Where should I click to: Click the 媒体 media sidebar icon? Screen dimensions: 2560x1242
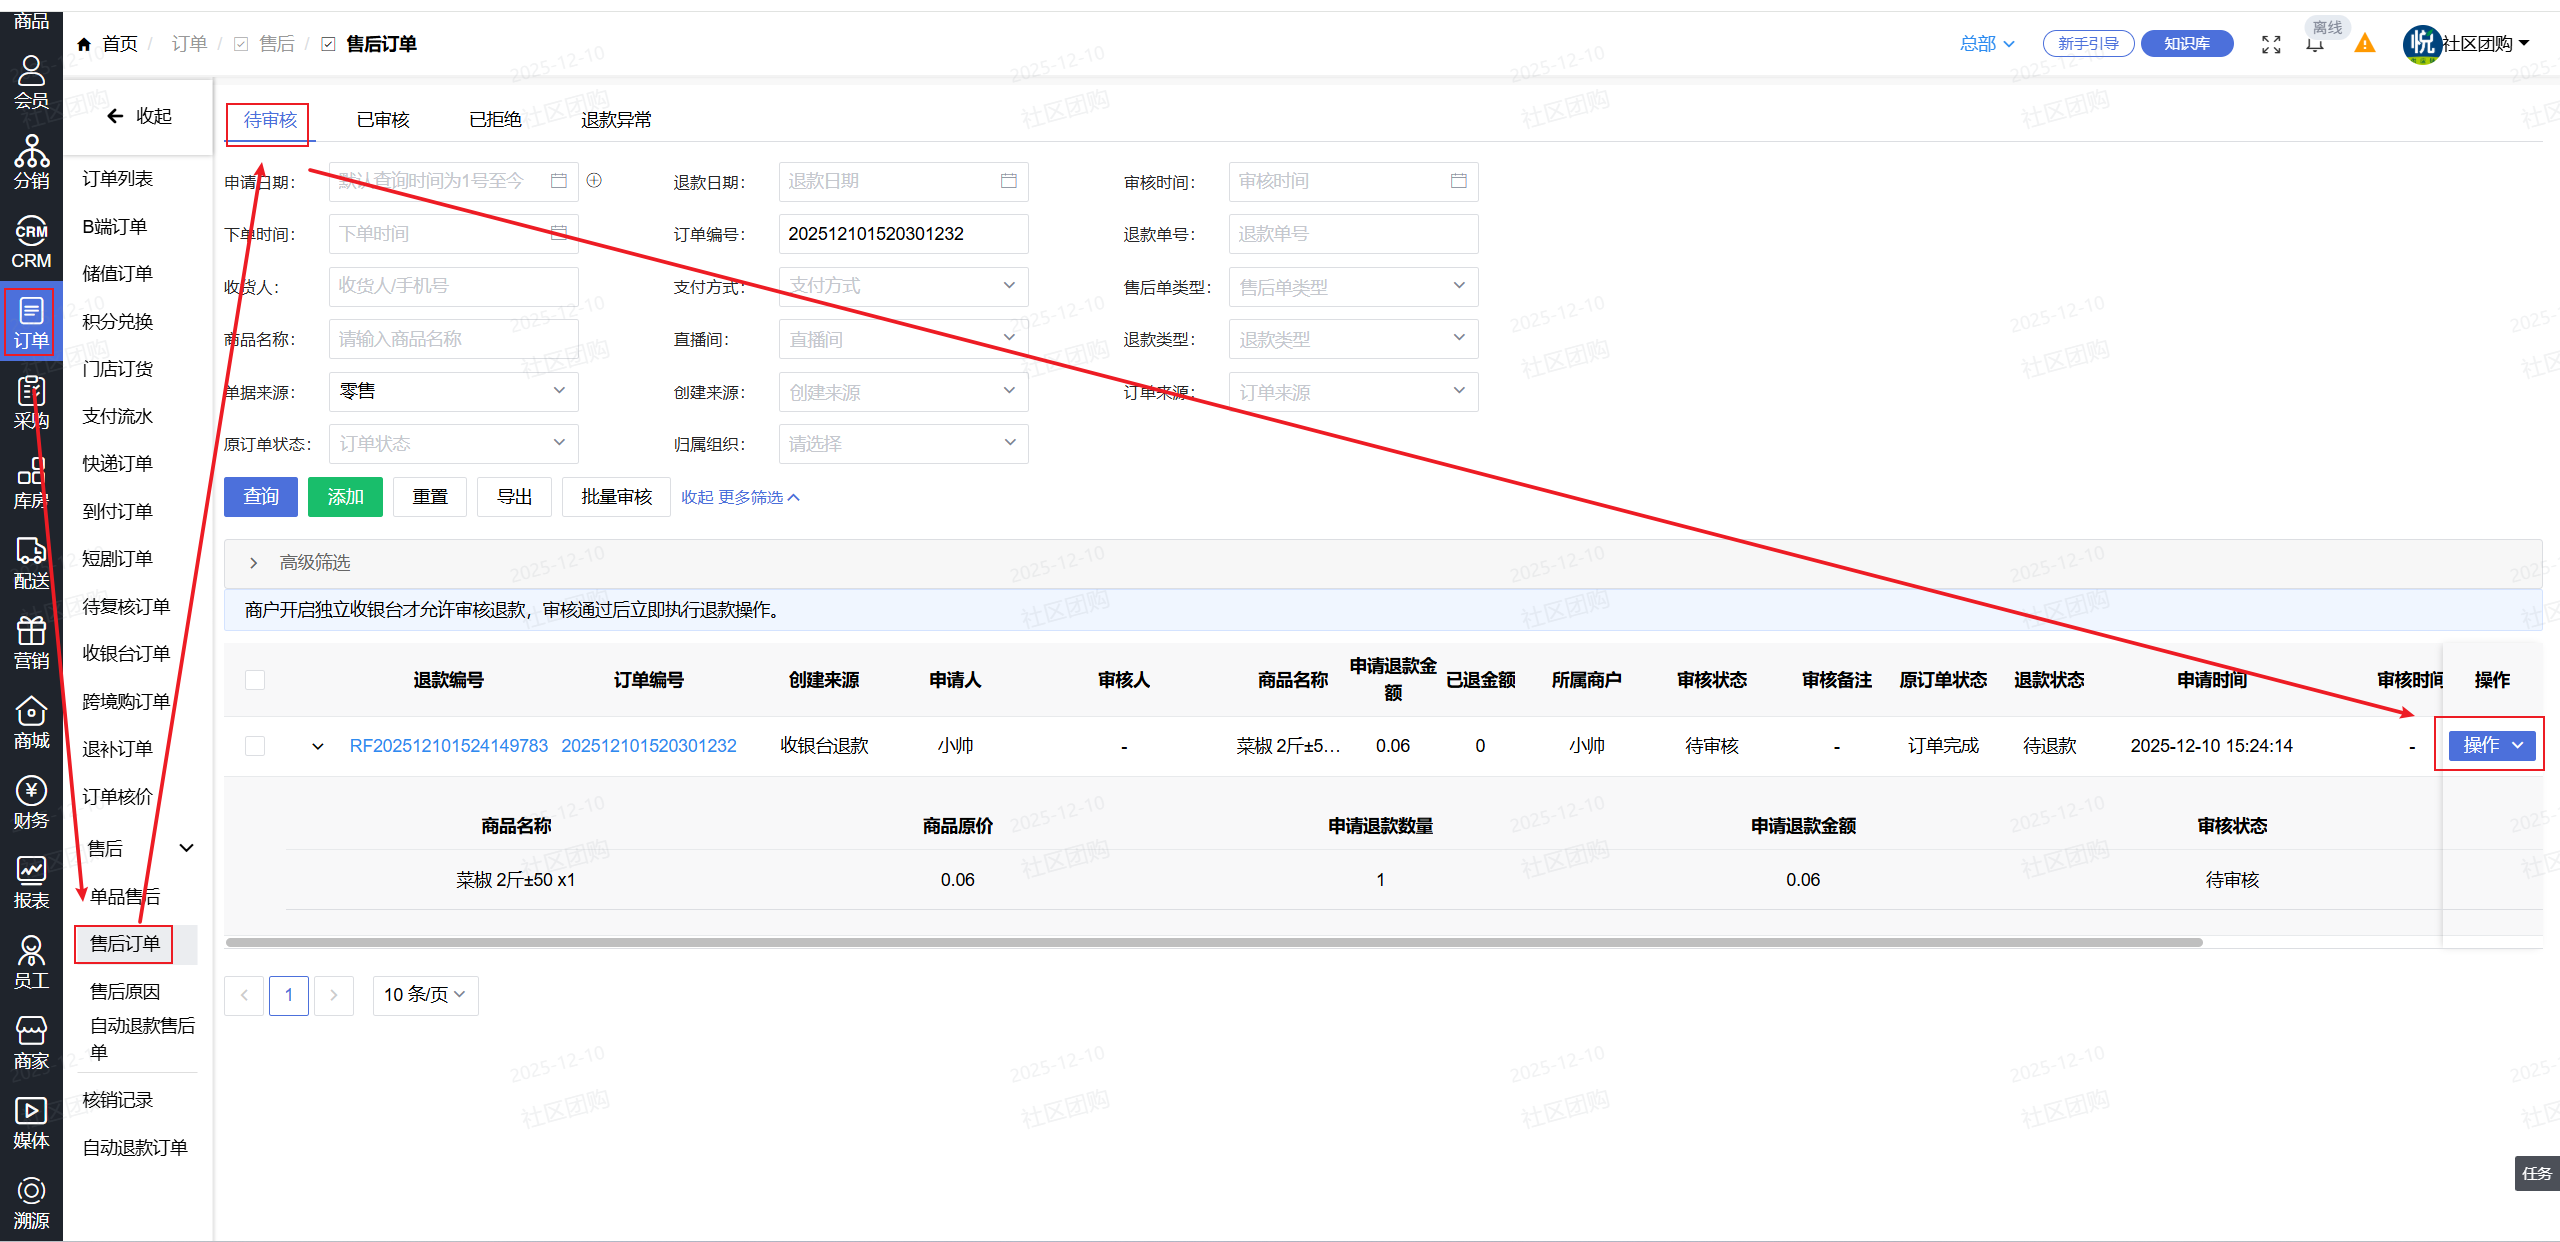coord(31,1122)
